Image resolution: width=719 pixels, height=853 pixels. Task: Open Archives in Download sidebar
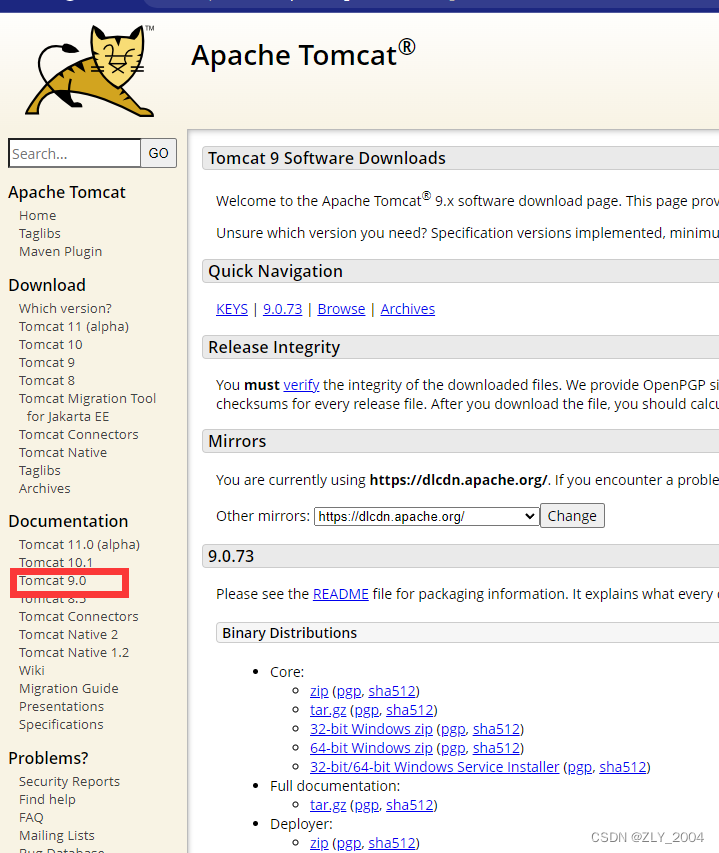pyautogui.click(x=45, y=489)
